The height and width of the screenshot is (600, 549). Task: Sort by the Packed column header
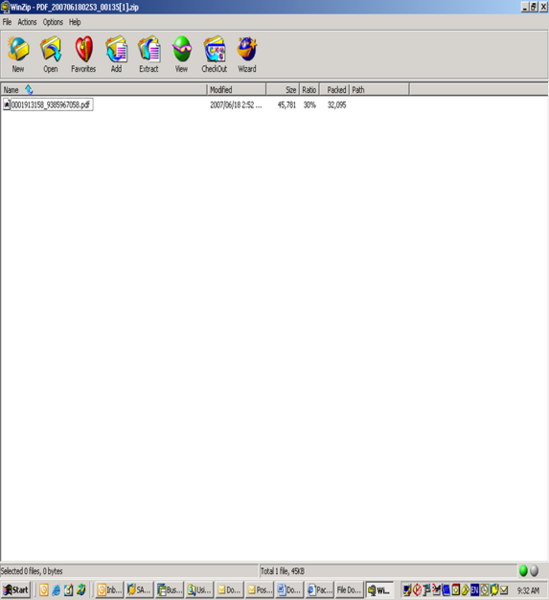coord(334,90)
